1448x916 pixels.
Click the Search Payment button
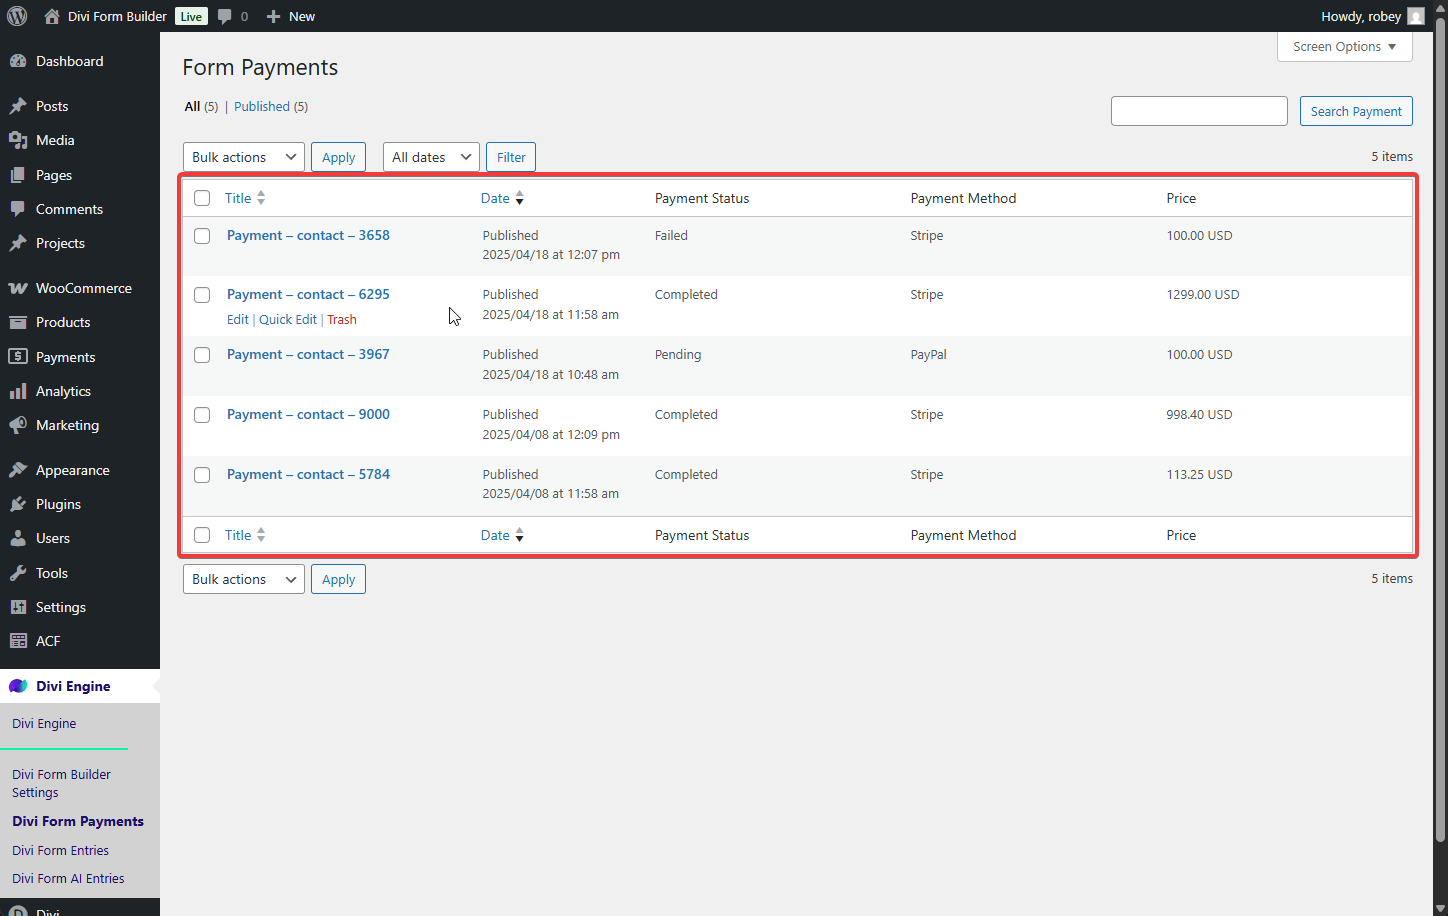coord(1356,110)
